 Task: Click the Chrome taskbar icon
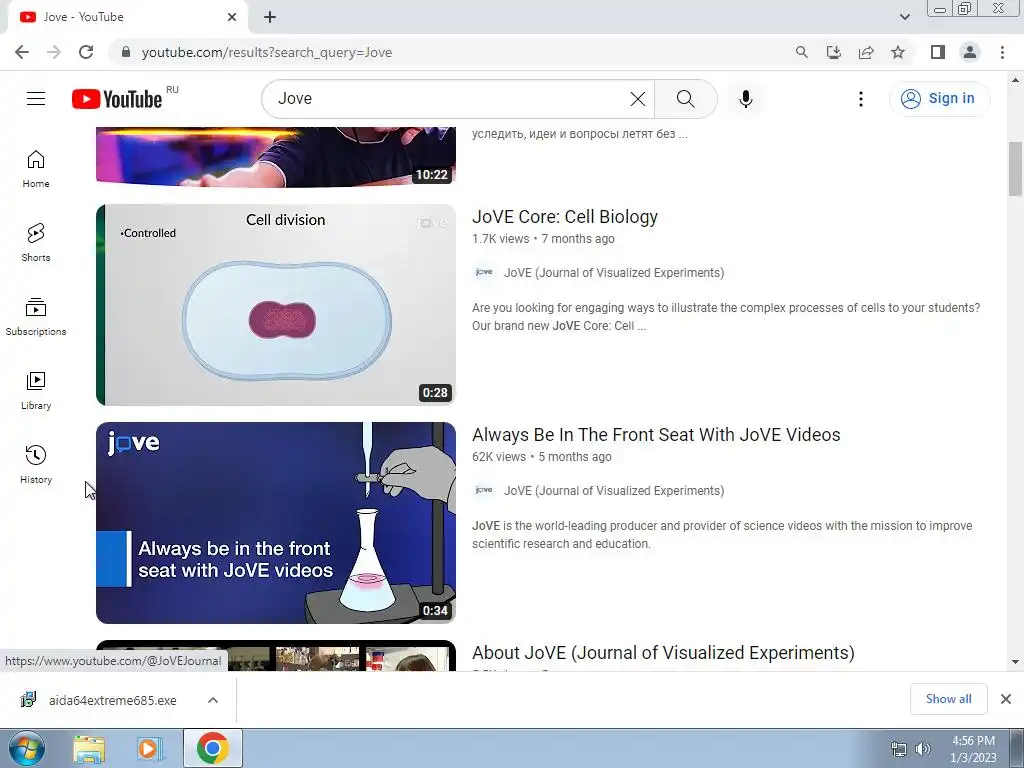point(212,748)
